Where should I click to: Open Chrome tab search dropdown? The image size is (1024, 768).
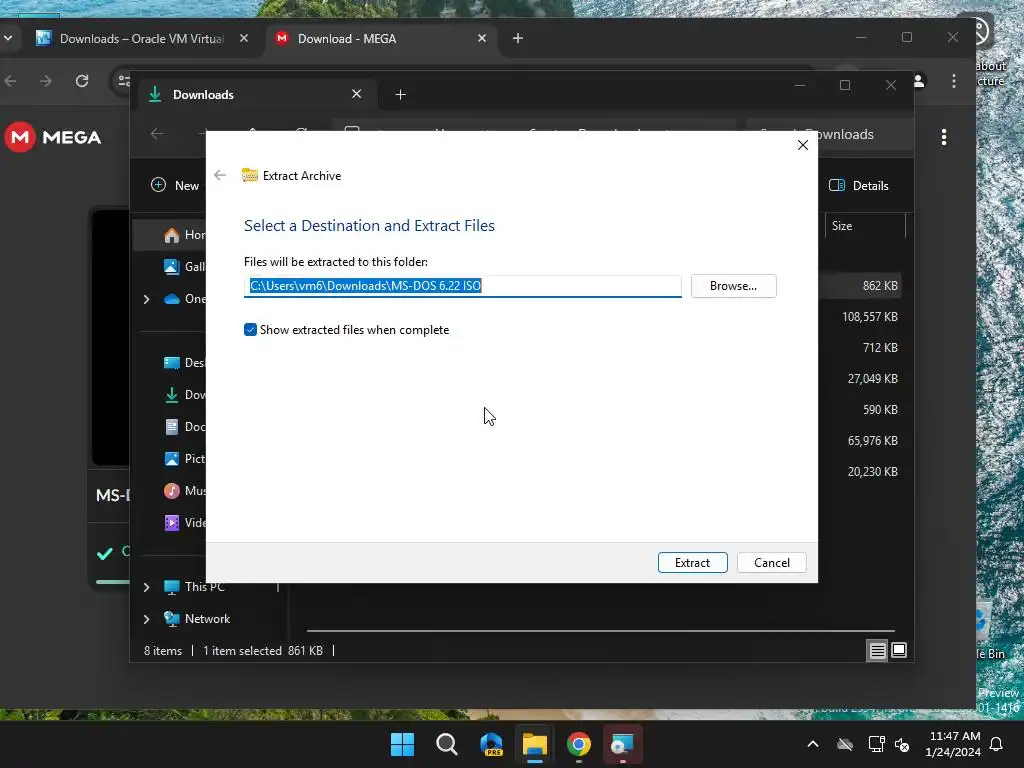(x=8, y=38)
